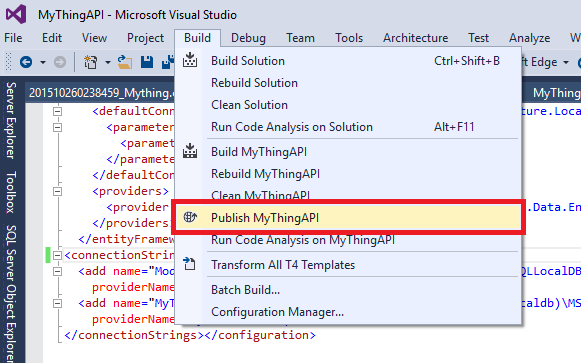Open the SQL Server Object Explorer panel
The width and height of the screenshot is (581, 363).
tap(11, 293)
